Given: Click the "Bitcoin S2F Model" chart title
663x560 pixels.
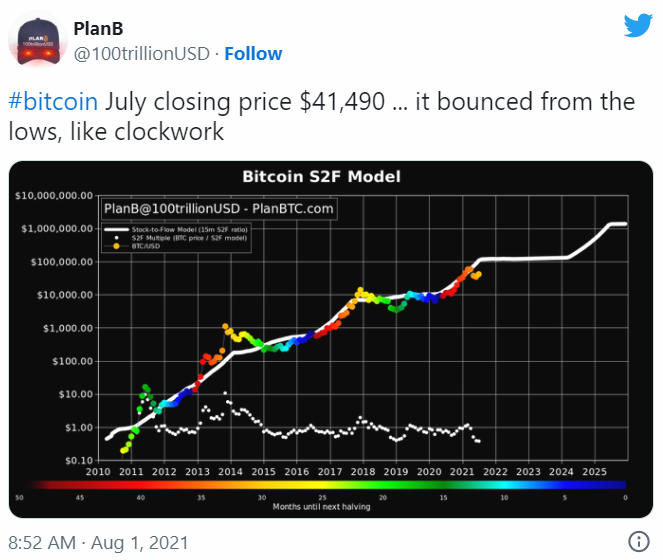Looking at the screenshot, I should click(321, 176).
